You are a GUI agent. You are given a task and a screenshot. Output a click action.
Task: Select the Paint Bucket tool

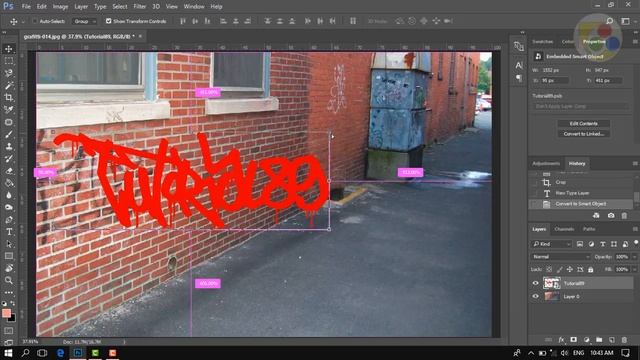coord(9,183)
